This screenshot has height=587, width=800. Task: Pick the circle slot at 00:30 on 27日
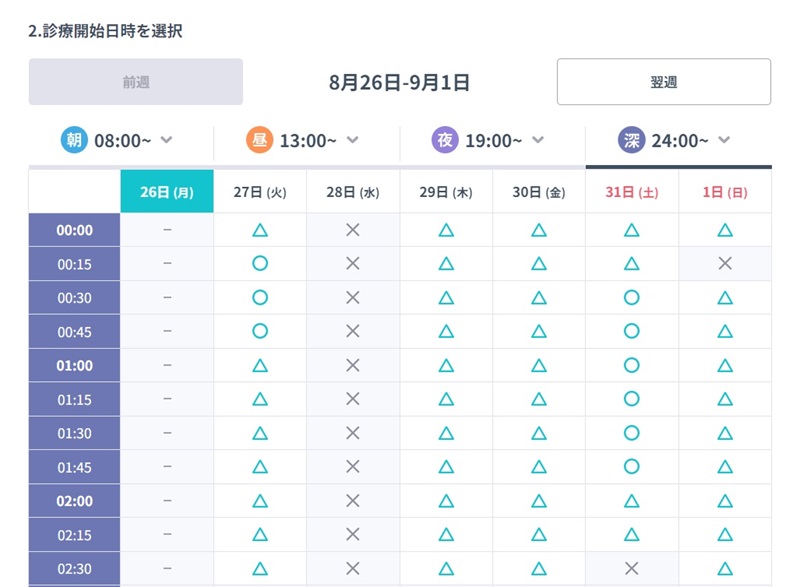pyautogui.click(x=260, y=297)
